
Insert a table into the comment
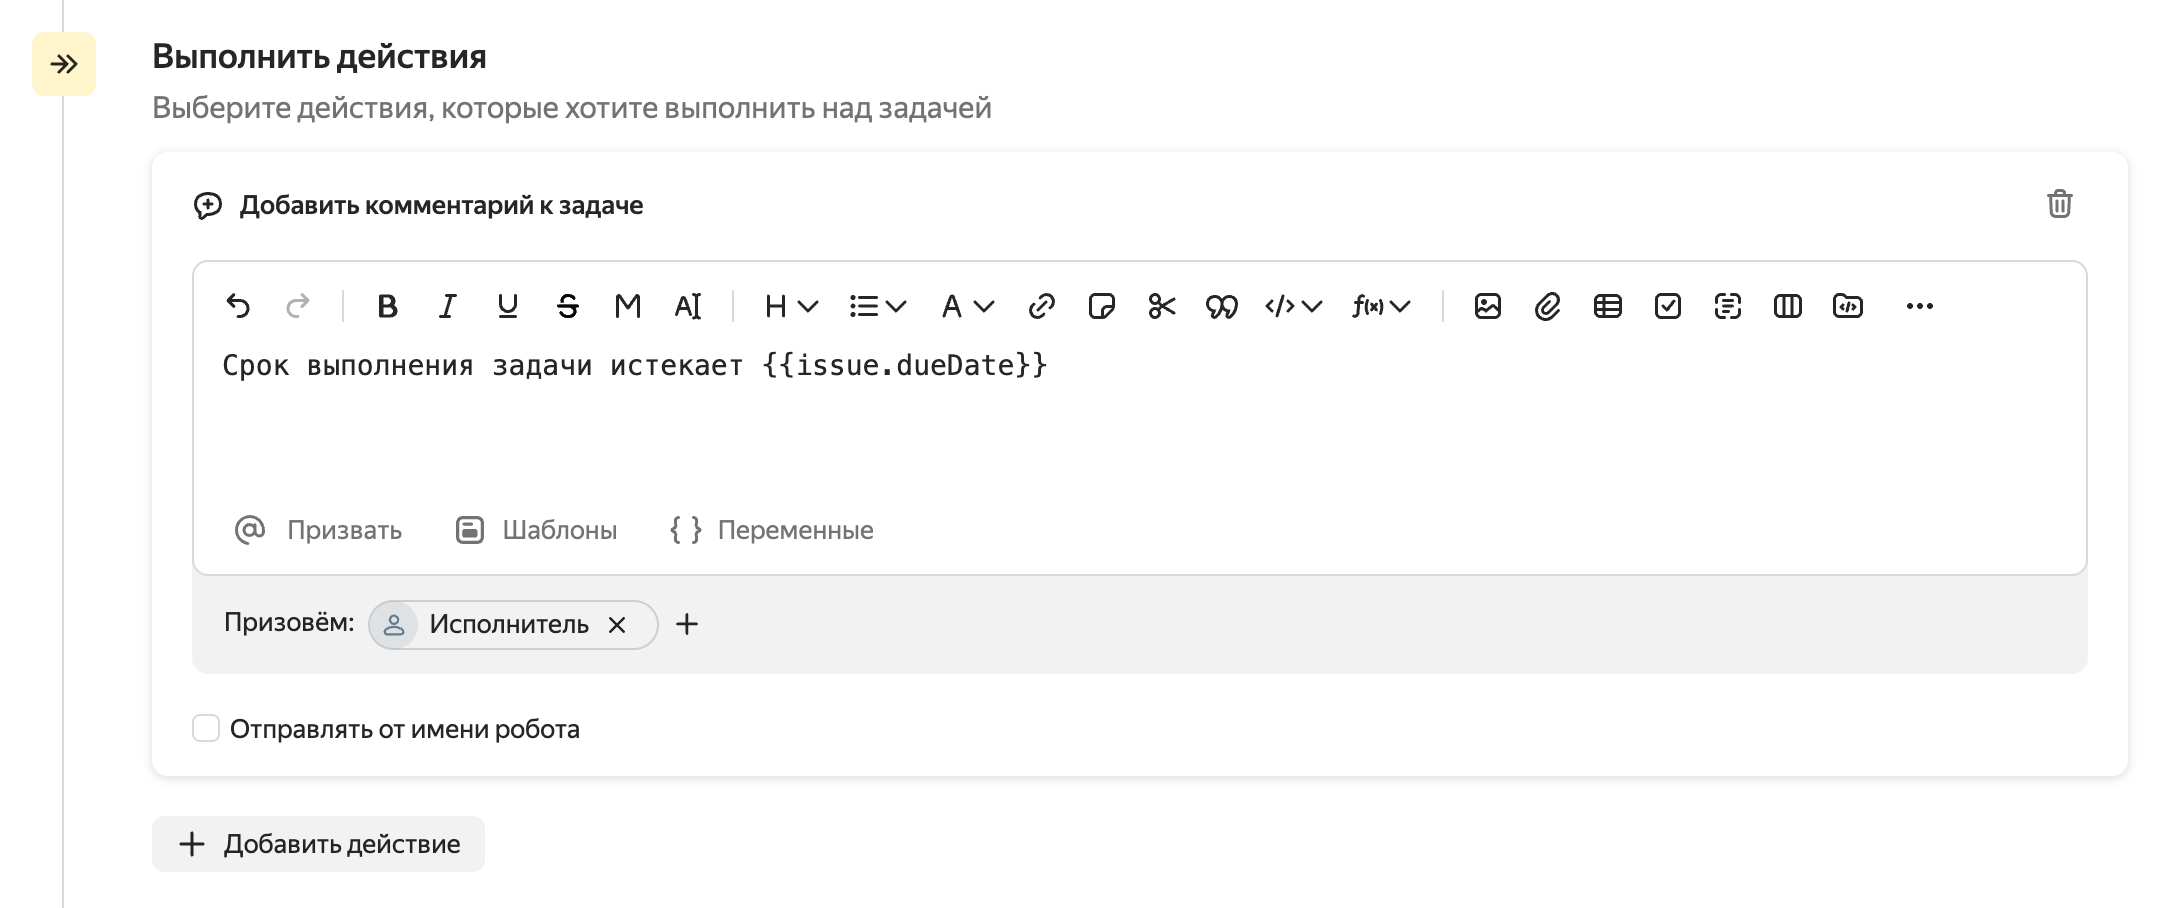coord(1607,306)
